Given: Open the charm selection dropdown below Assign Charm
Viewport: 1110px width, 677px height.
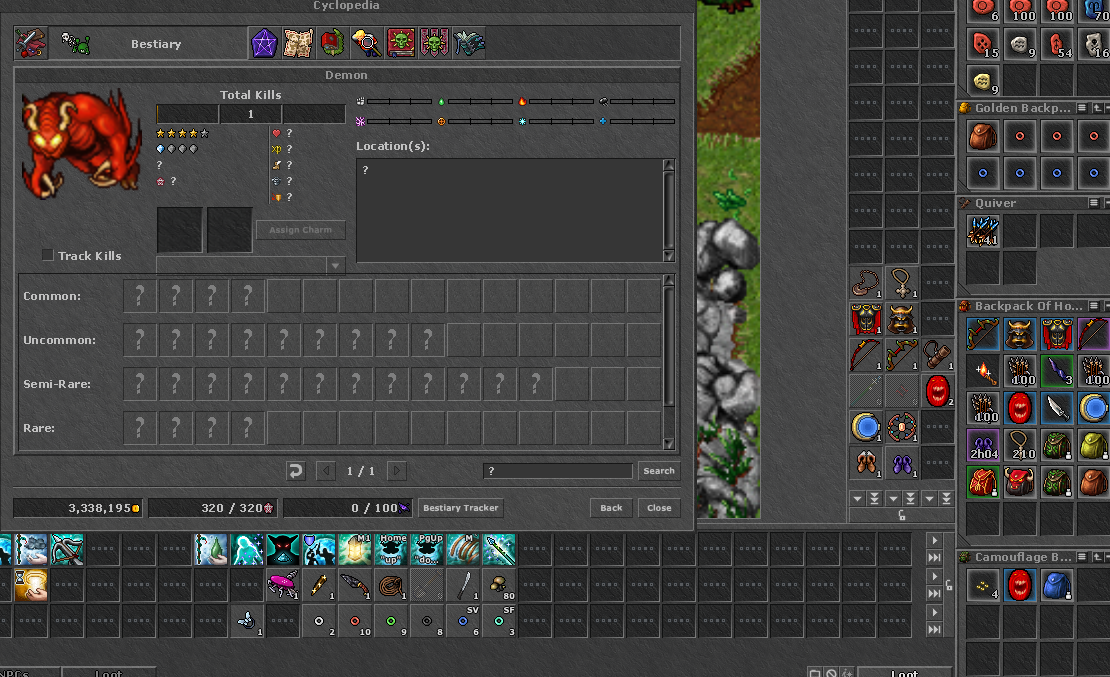Looking at the screenshot, I should (335, 264).
